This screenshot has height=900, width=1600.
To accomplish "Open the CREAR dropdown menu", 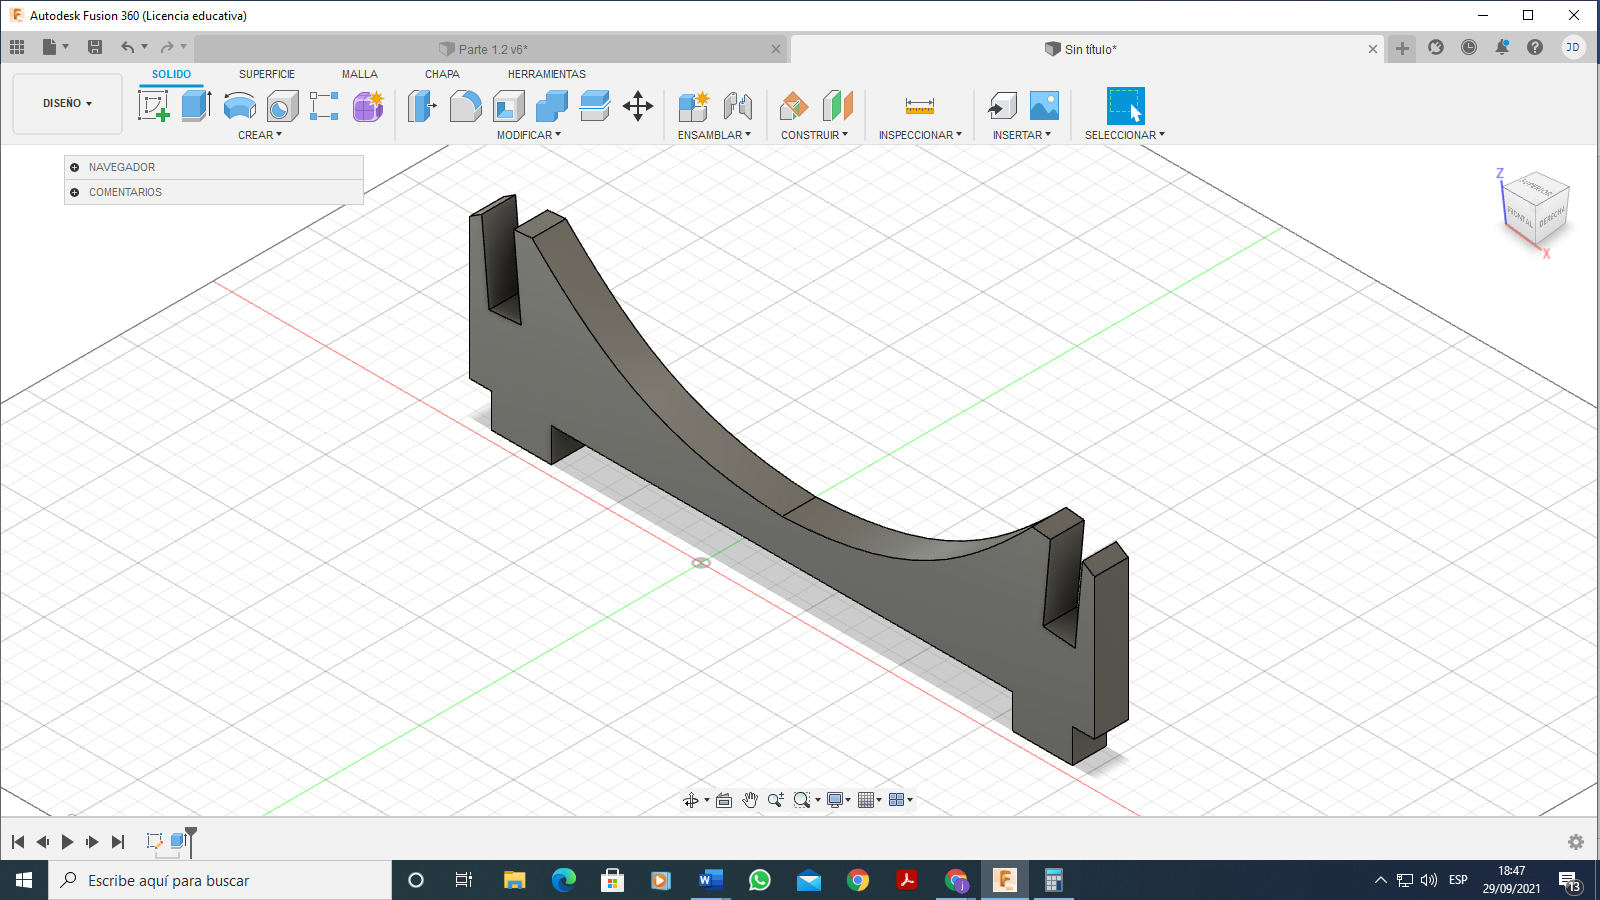I will click(260, 135).
